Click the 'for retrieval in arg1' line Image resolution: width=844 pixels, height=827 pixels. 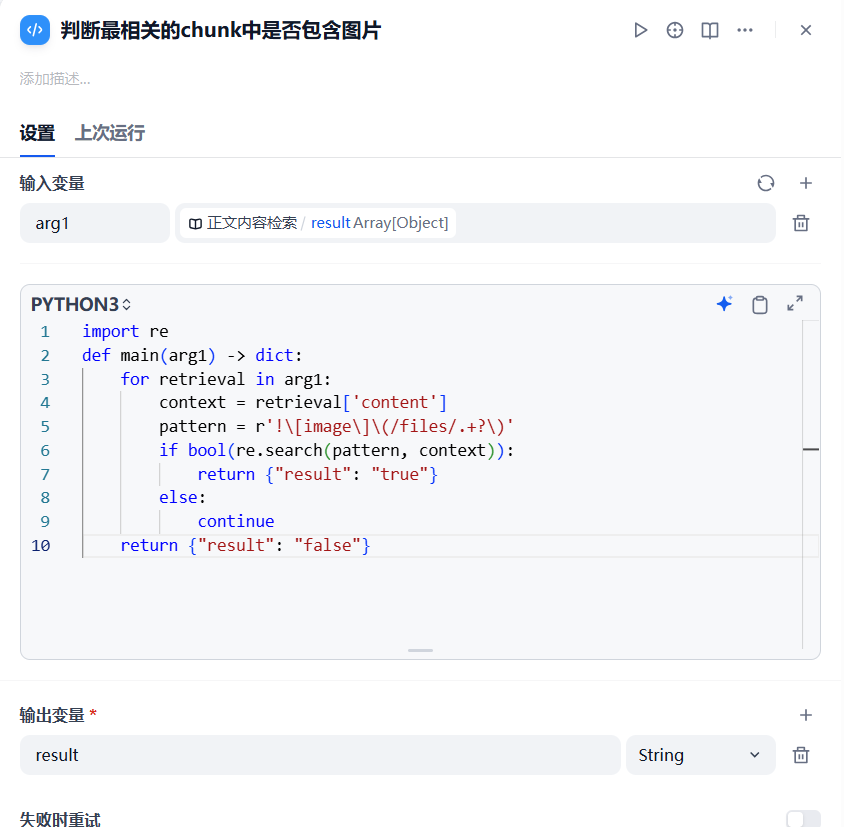226,379
